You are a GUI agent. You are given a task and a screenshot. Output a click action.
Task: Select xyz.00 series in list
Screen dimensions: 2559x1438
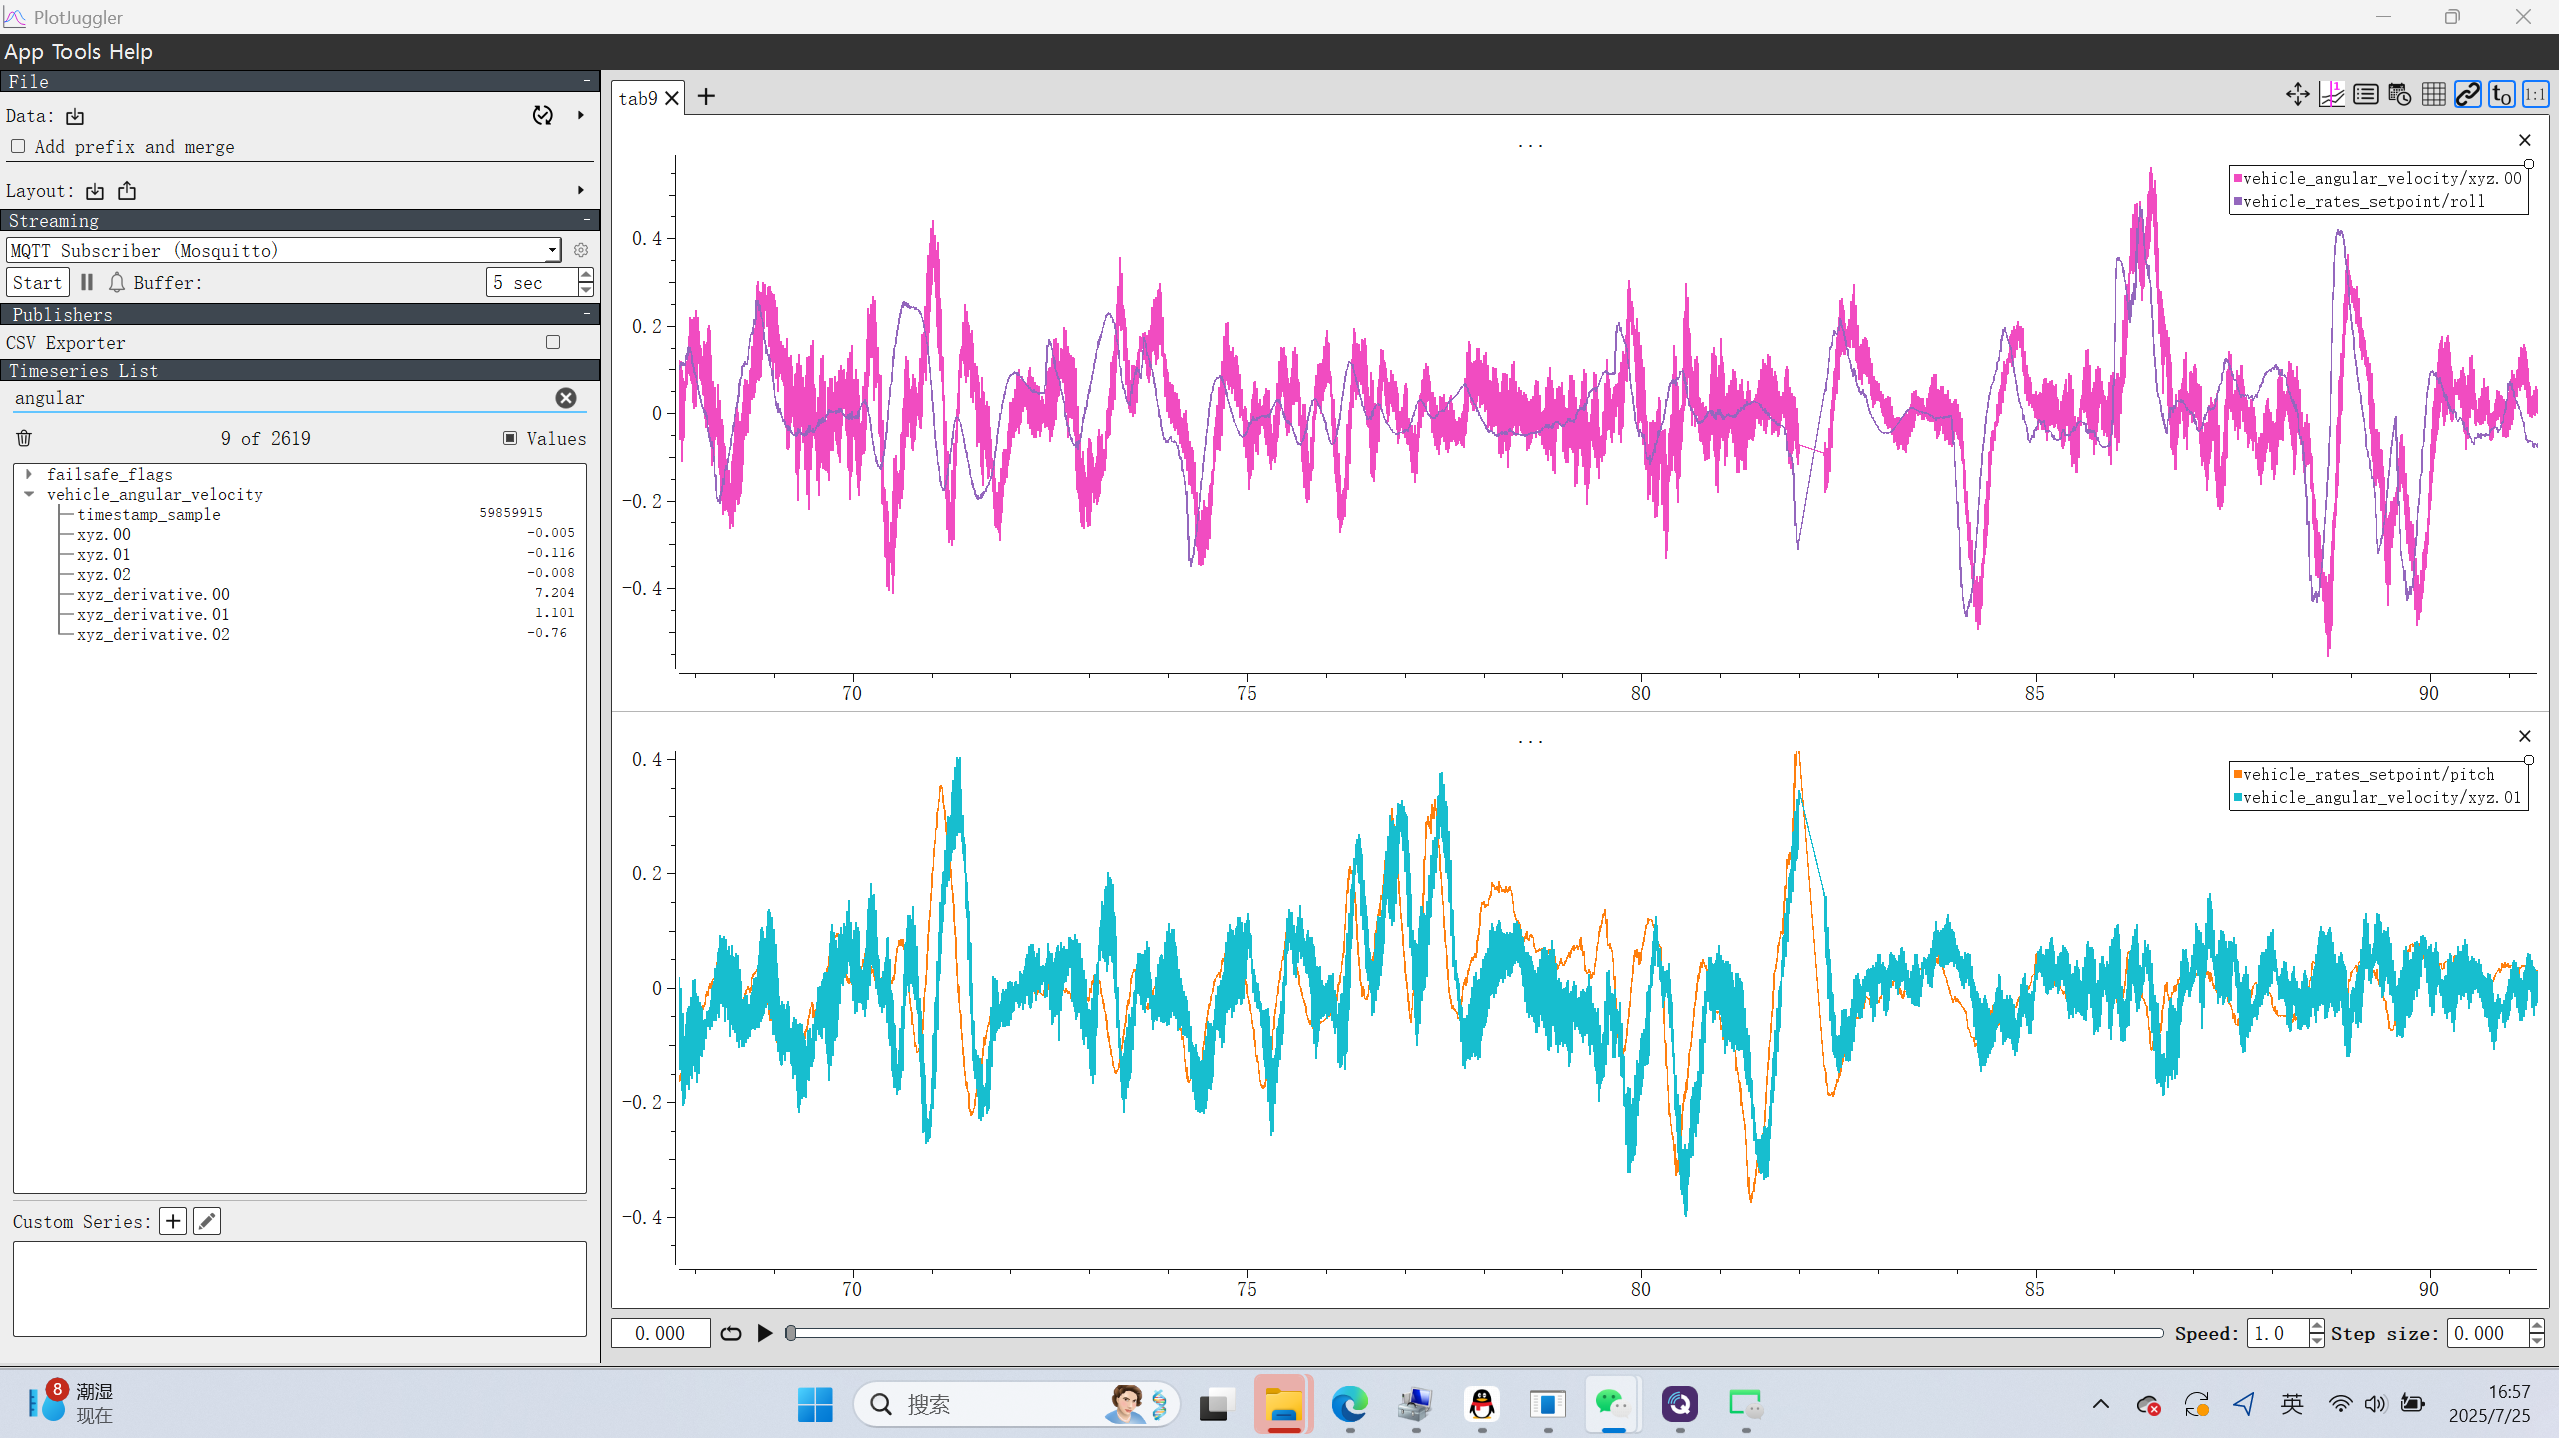(x=103, y=534)
